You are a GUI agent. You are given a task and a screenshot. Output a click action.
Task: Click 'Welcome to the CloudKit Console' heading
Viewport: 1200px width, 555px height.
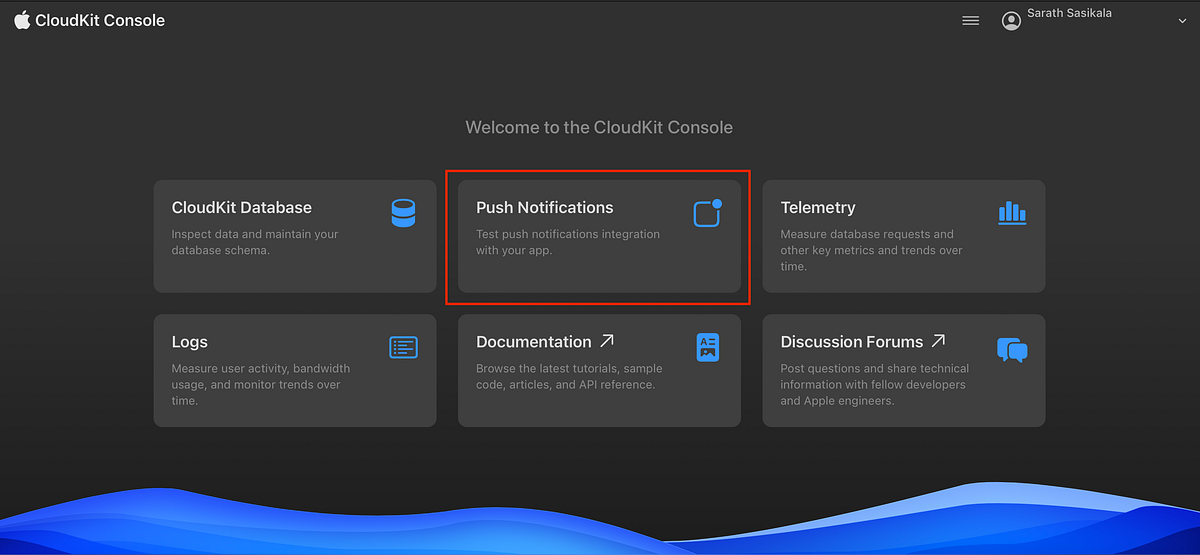tap(599, 127)
